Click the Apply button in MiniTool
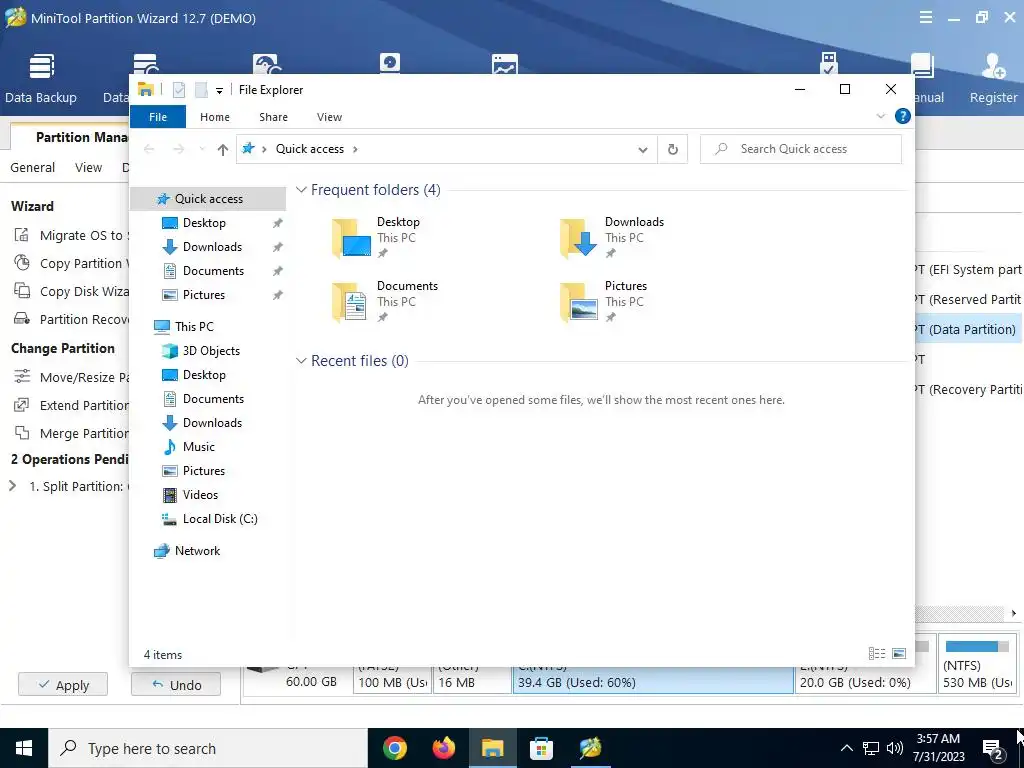The image size is (1024, 768). pyautogui.click(x=63, y=684)
